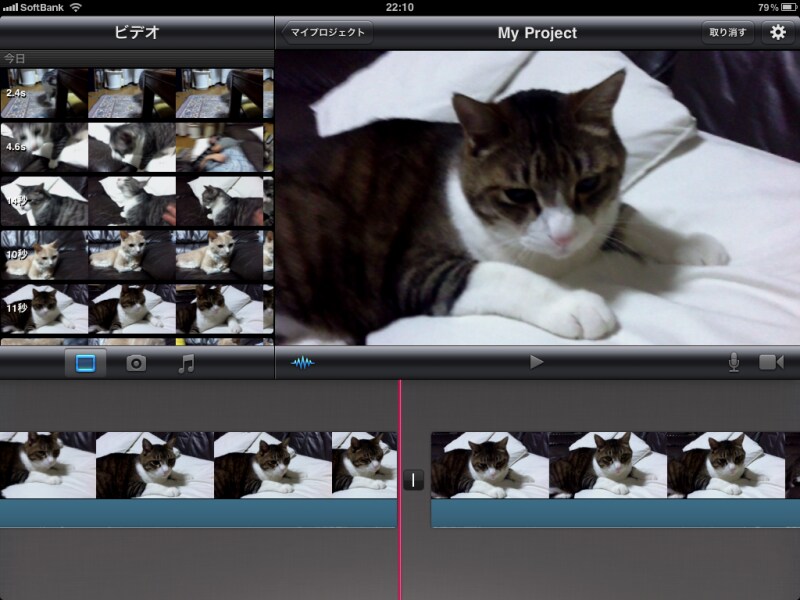Record voiceover with microphone icon

coord(734,362)
